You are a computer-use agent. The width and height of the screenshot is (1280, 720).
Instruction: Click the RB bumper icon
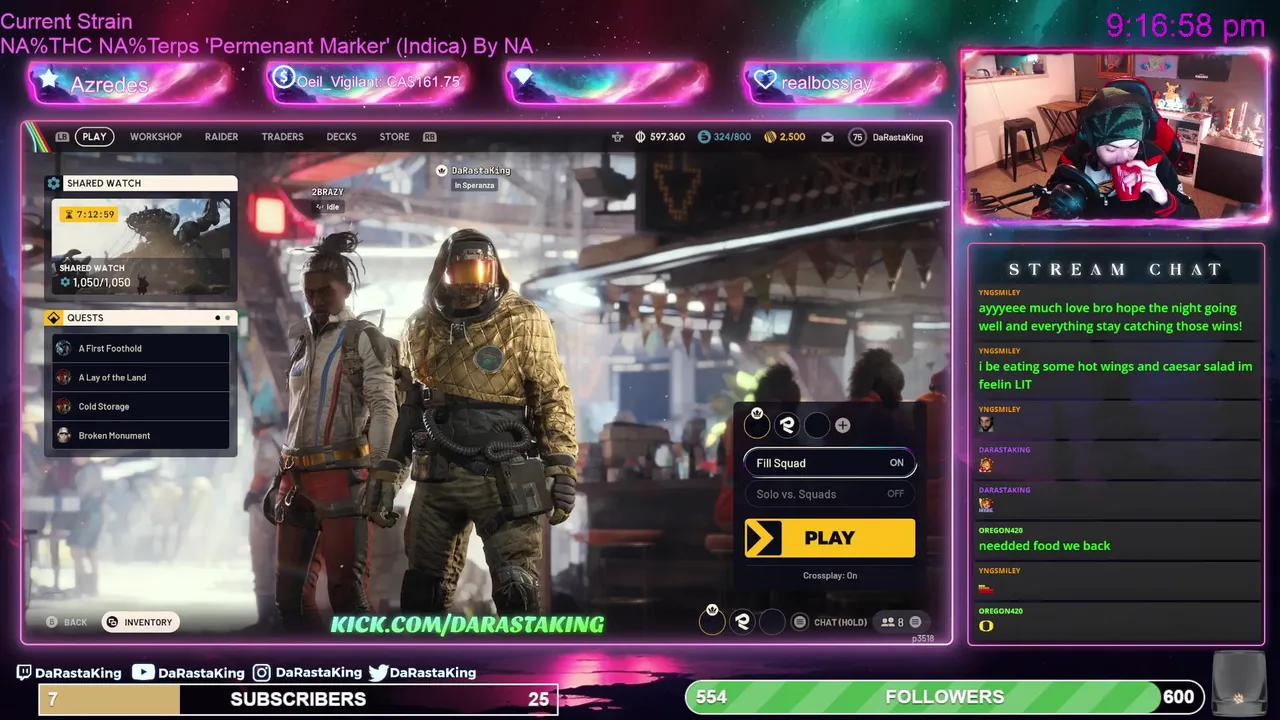point(430,137)
